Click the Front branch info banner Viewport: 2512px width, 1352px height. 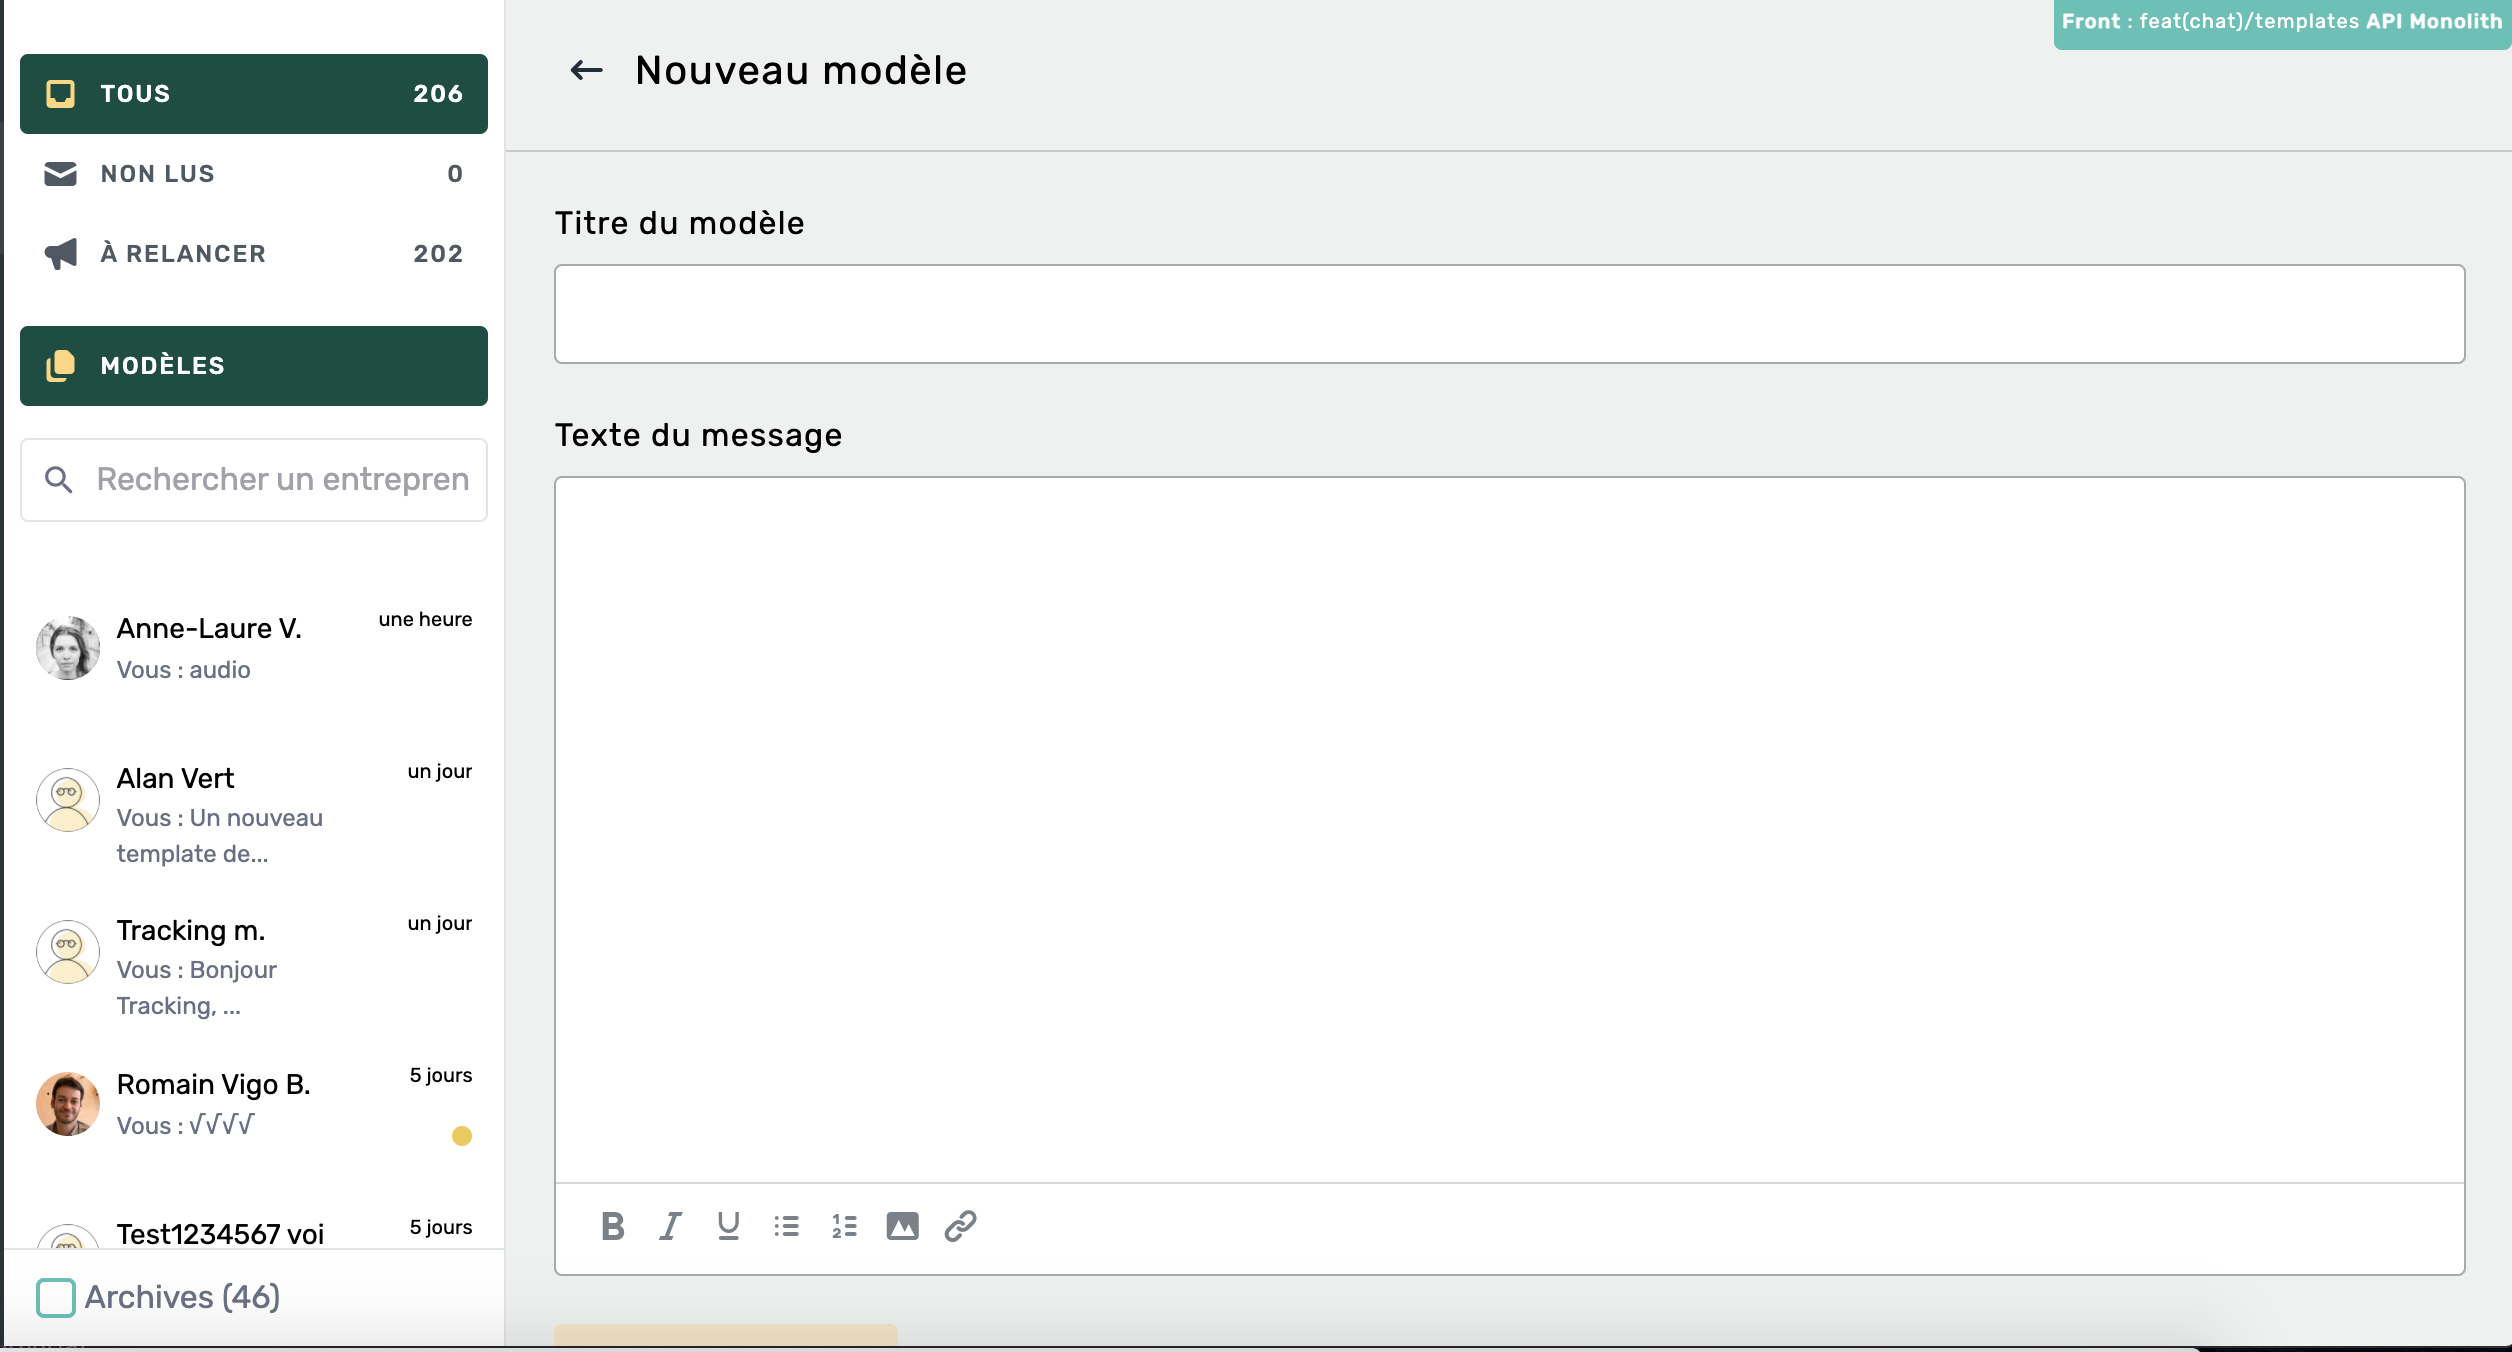(x=2281, y=22)
